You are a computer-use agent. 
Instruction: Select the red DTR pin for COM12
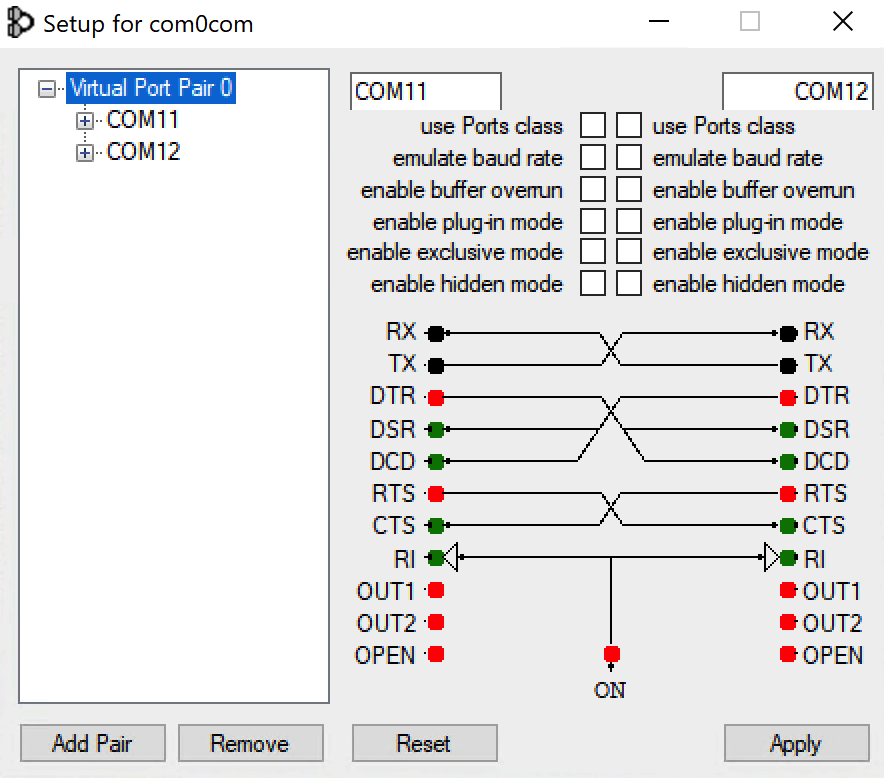pyautogui.click(x=788, y=397)
